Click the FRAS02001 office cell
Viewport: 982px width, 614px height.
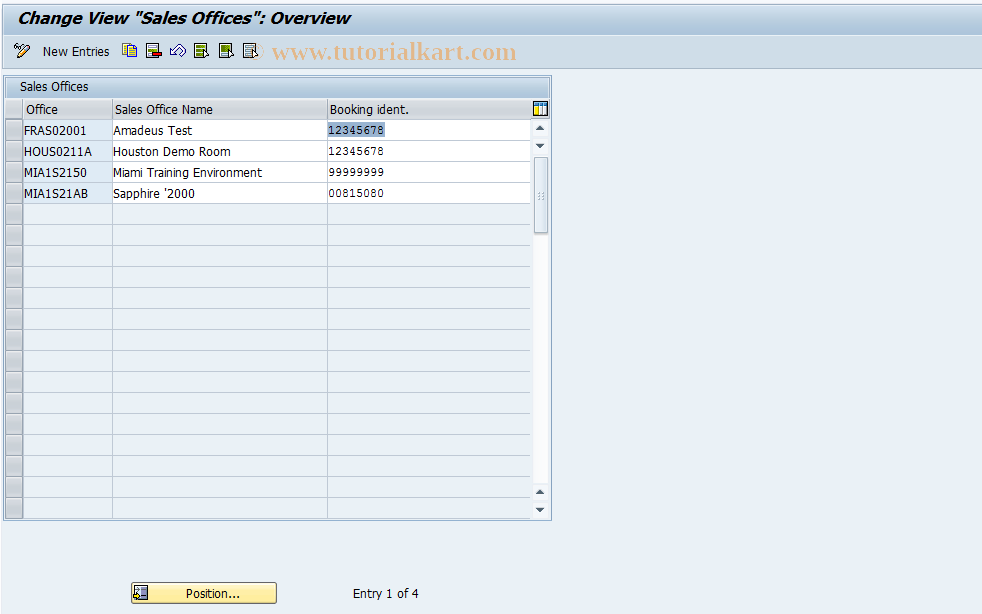point(68,130)
